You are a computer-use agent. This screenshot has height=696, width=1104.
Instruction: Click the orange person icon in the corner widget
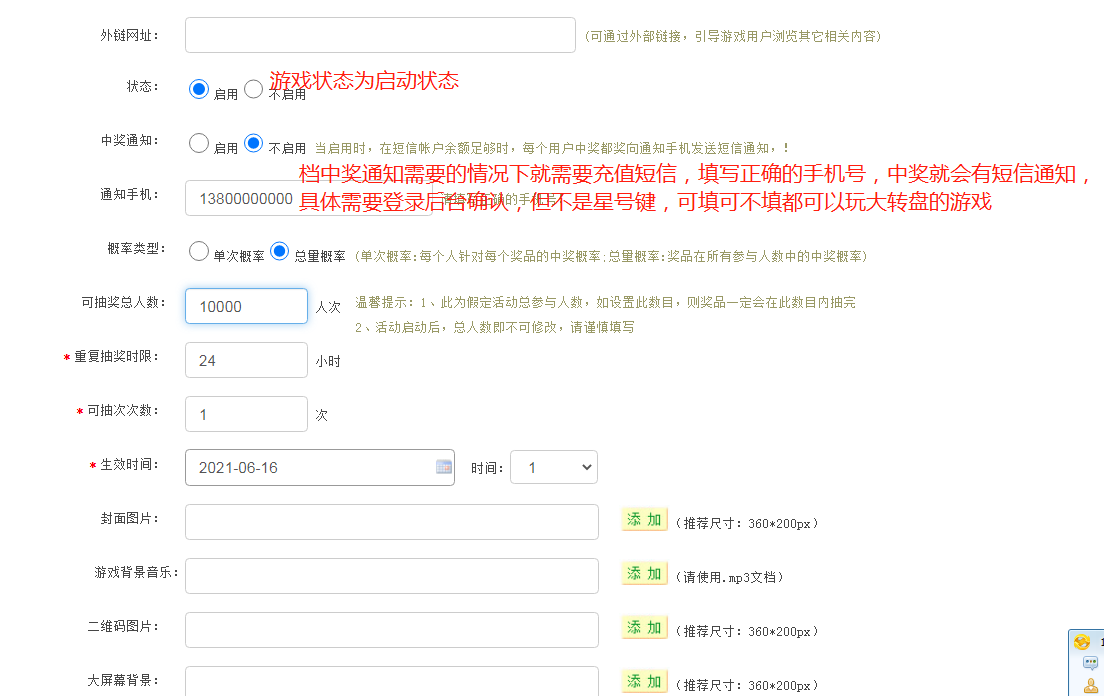pyautogui.click(x=1090, y=685)
